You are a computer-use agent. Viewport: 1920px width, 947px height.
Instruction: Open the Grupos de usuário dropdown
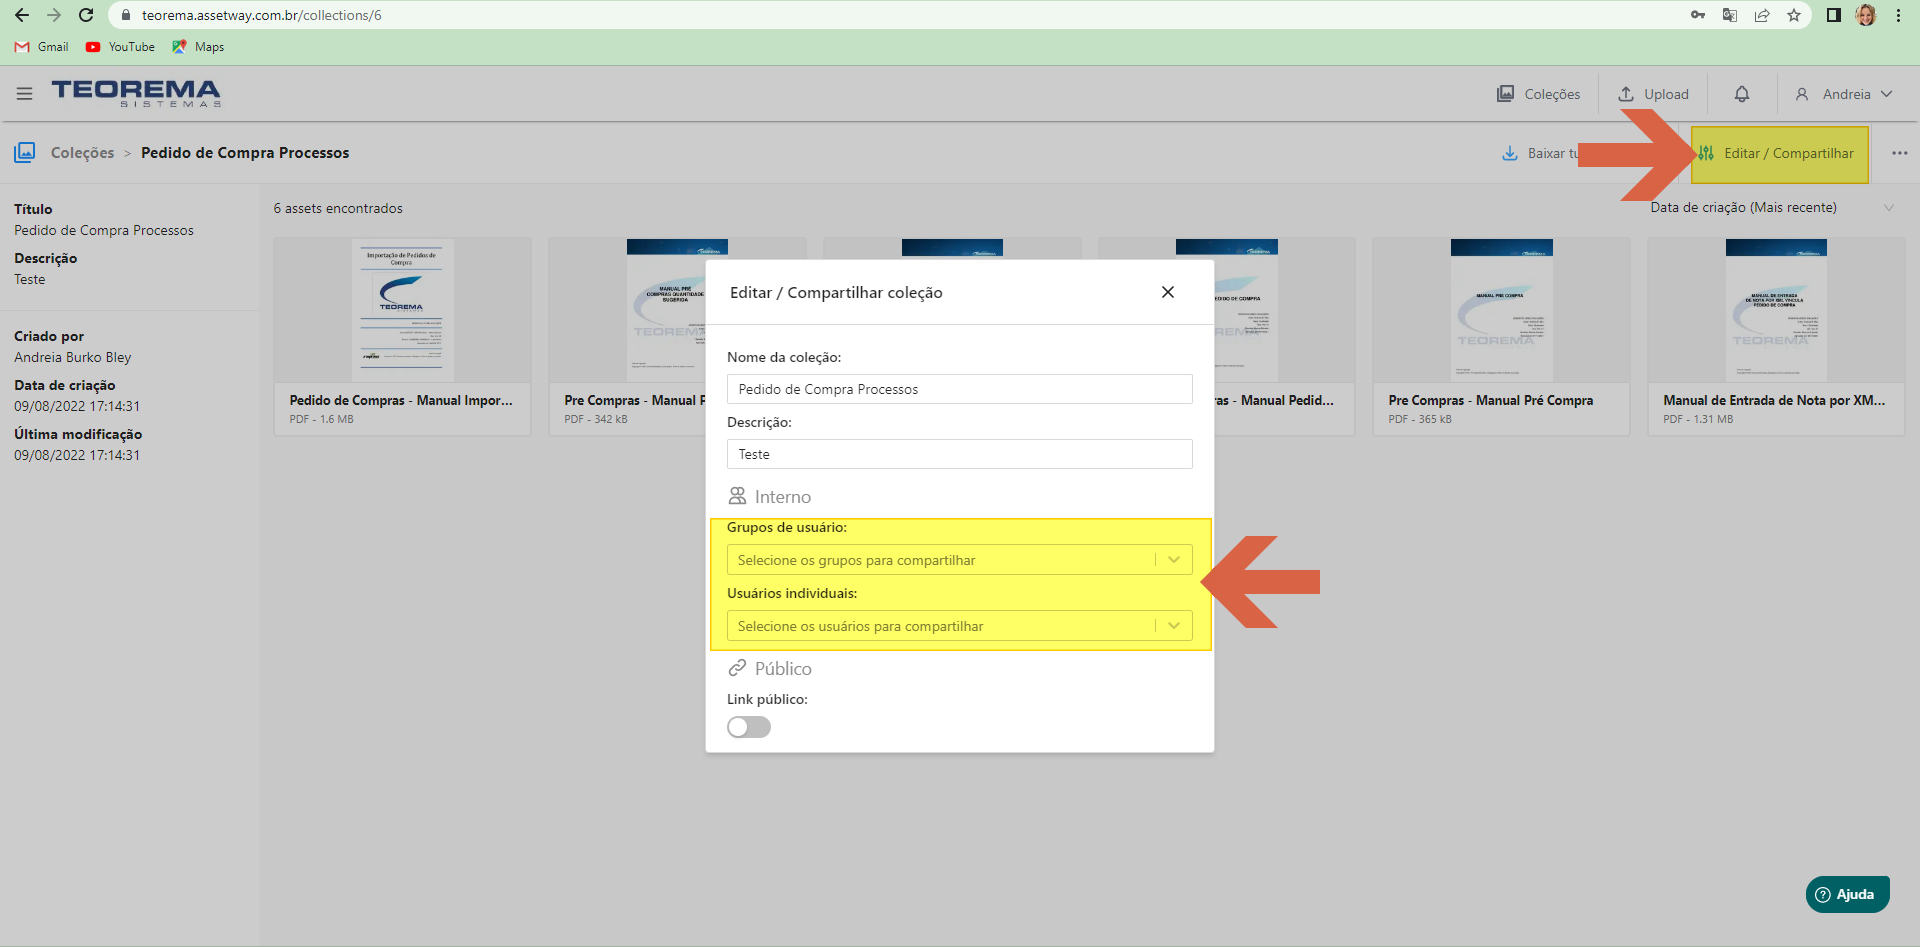pyautogui.click(x=960, y=560)
